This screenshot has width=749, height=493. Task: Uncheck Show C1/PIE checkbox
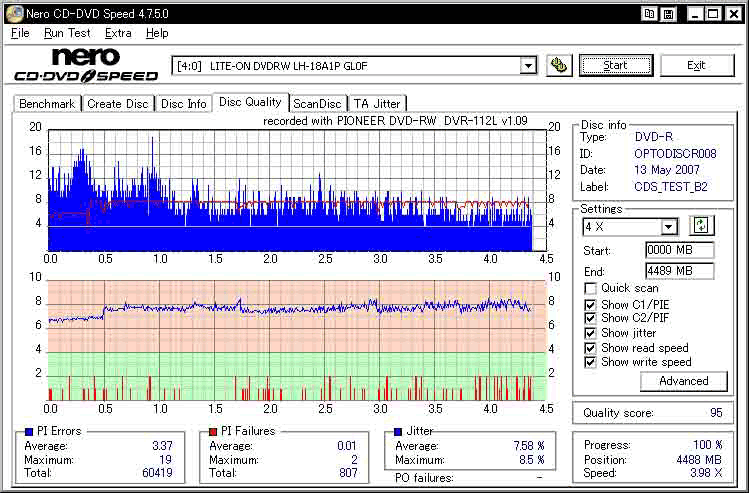(x=591, y=304)
